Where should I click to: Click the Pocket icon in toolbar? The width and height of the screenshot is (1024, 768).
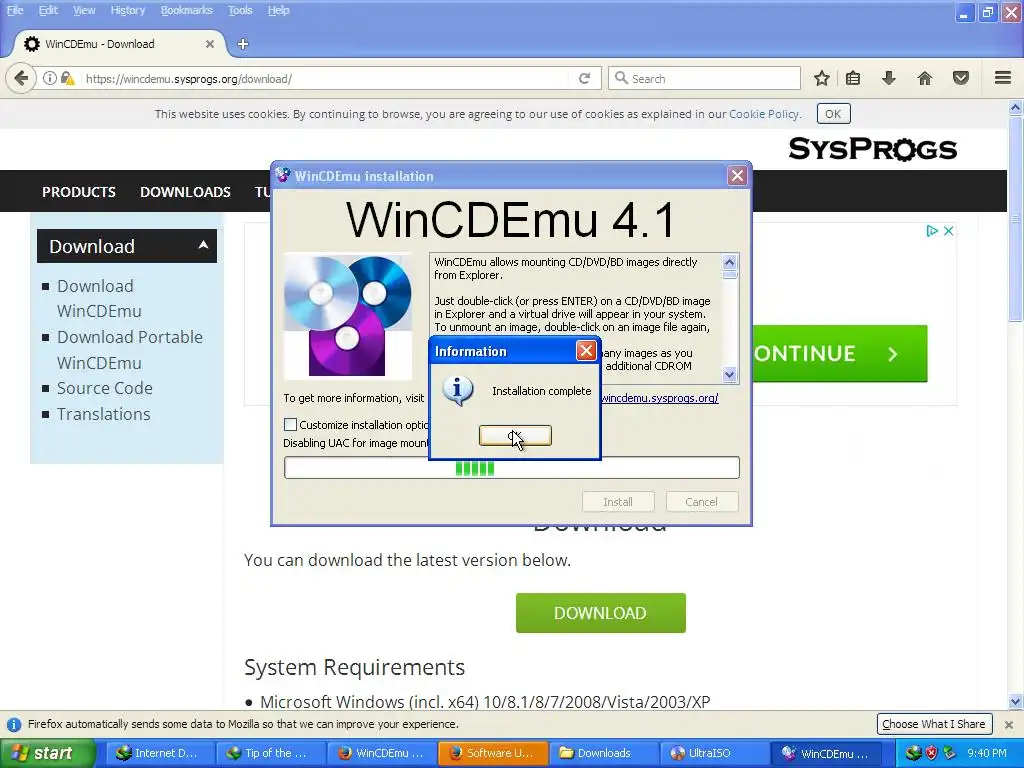coord(961,78)
